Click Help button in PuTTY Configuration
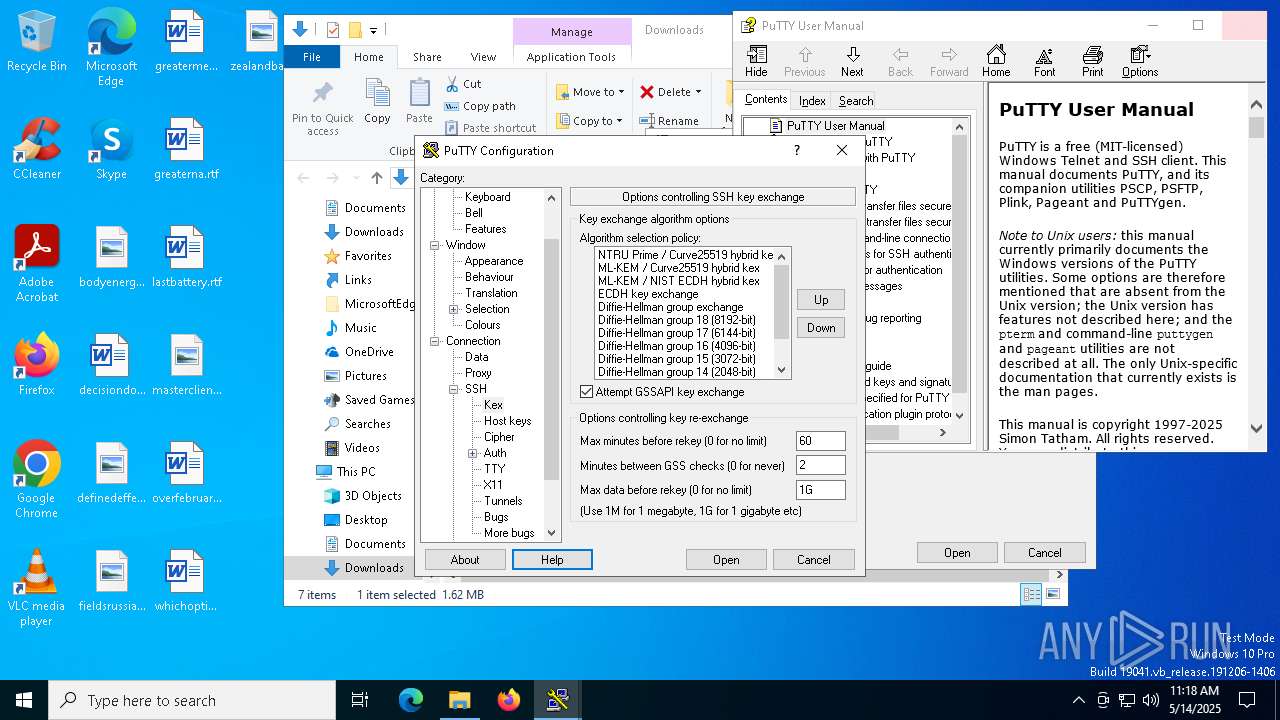The image size is (1280, 720). coord(552,560)
